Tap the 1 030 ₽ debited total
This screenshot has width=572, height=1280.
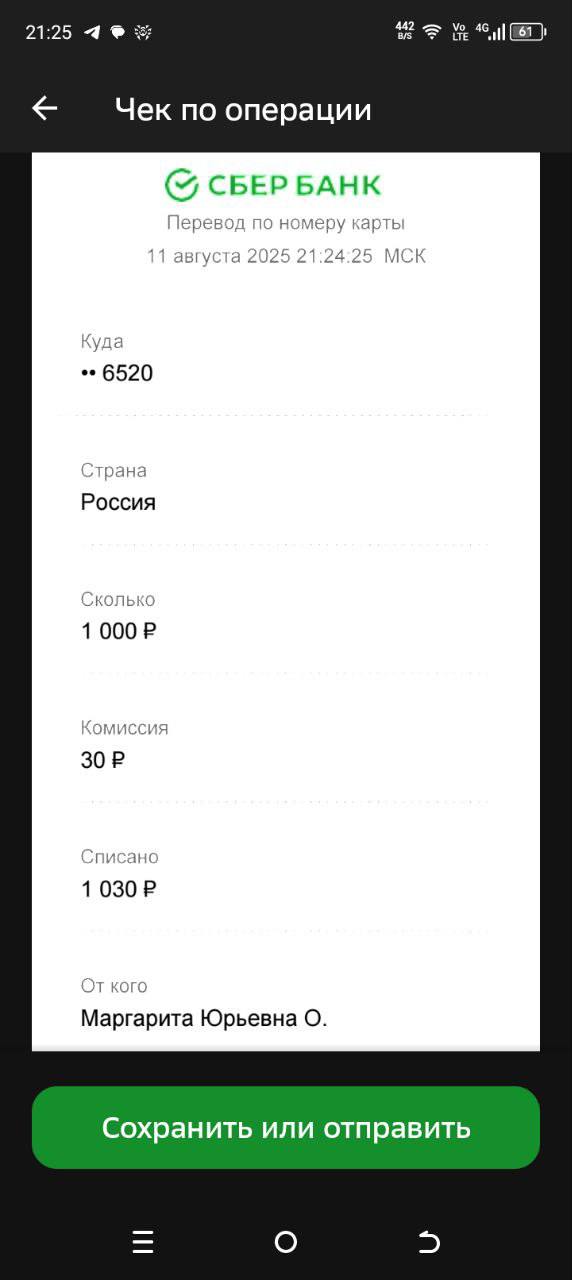pyautogui.click(x=119, y=889)
